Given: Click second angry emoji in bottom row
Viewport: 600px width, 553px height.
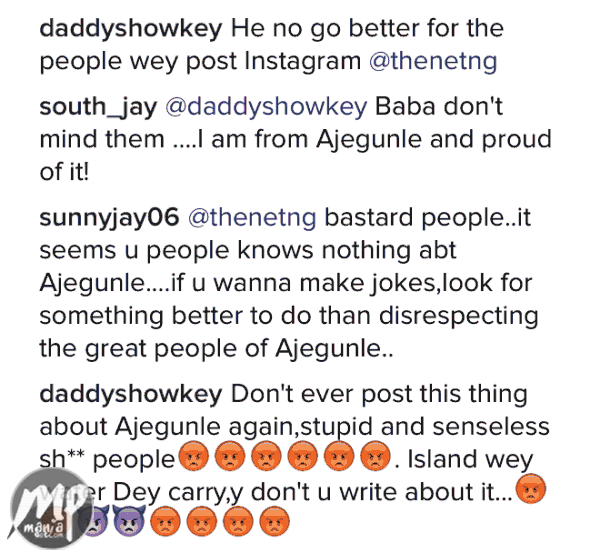Looking at the screenshot, I should [201, 520].
